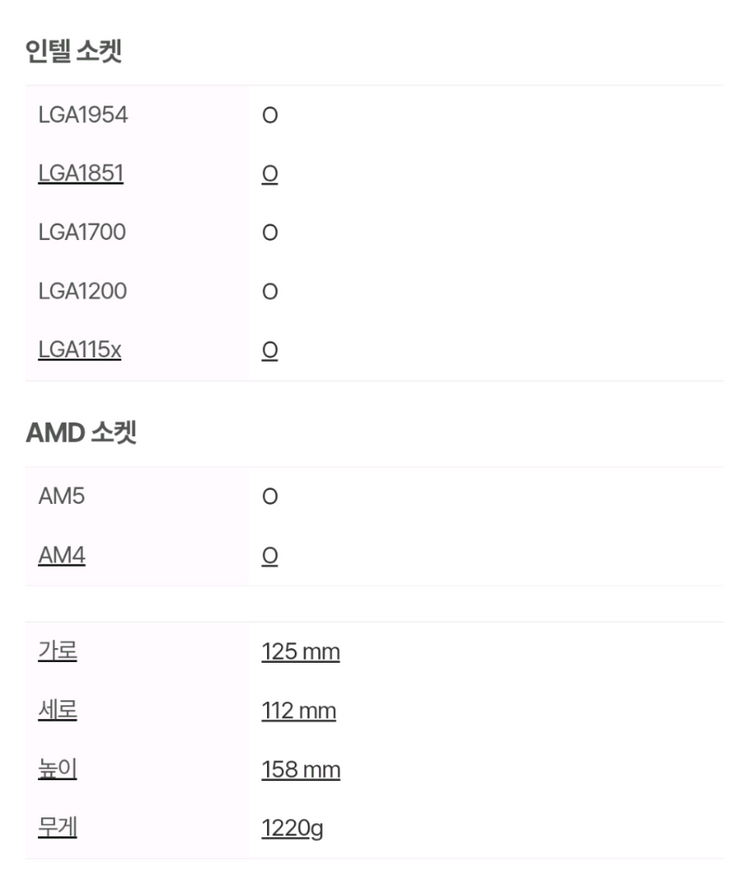The height and width of the screenshot is (889, 750).
Task: Click the underlined O beside LGA1851
Action: pyautogui.click(x=270, y=175)
